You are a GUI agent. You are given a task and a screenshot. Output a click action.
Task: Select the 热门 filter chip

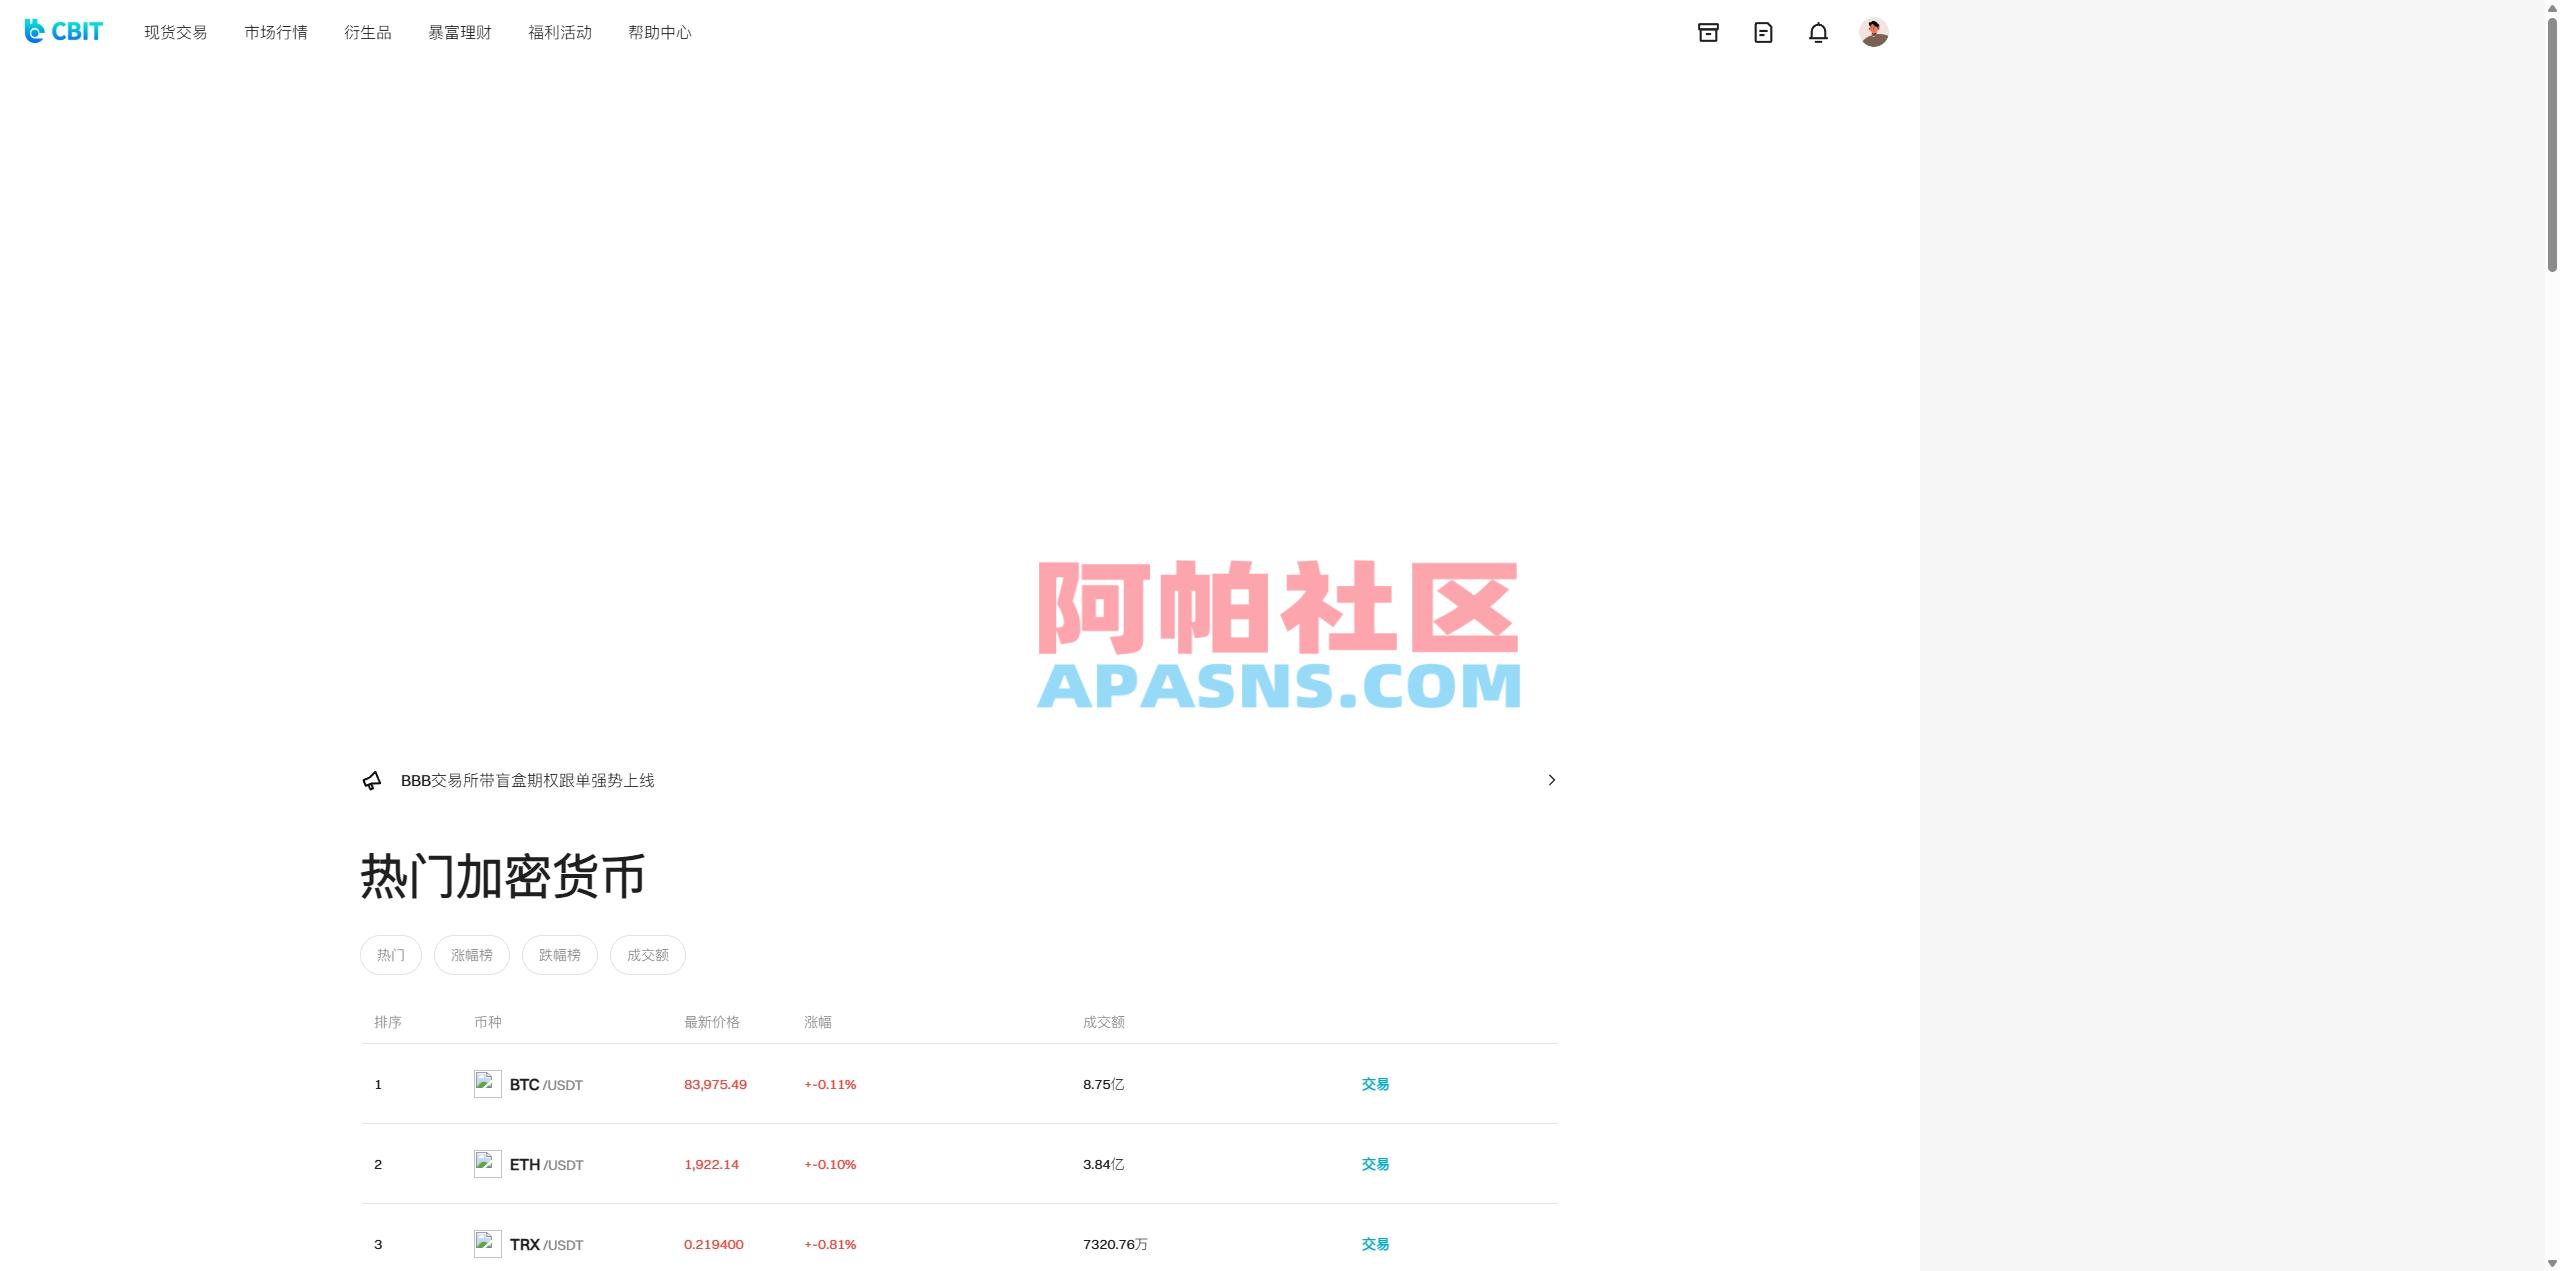click(390, 954)
